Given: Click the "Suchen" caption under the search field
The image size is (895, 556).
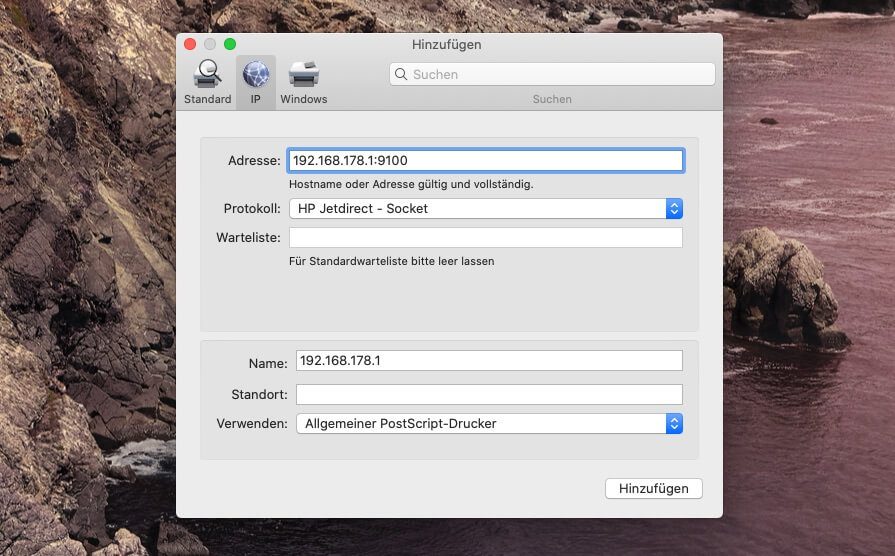Looking at the screenshot, I should pos(552,99).
